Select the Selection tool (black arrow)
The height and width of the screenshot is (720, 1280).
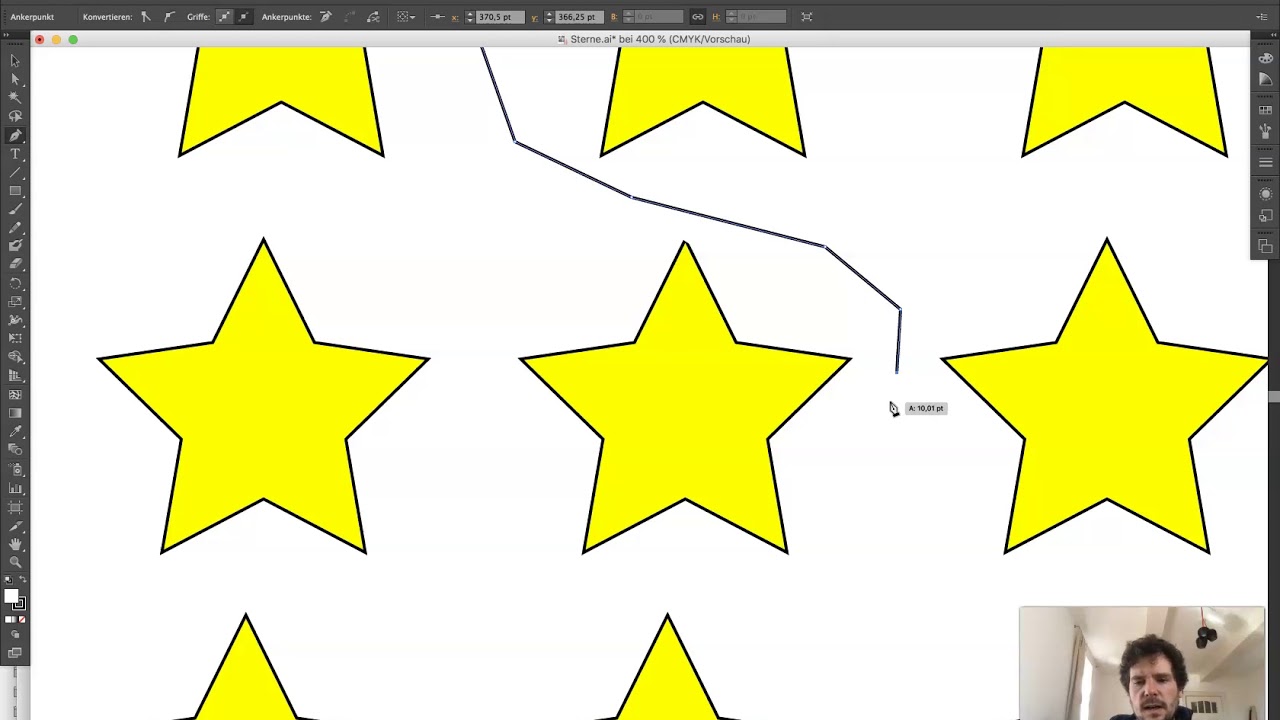click(15, 61)
